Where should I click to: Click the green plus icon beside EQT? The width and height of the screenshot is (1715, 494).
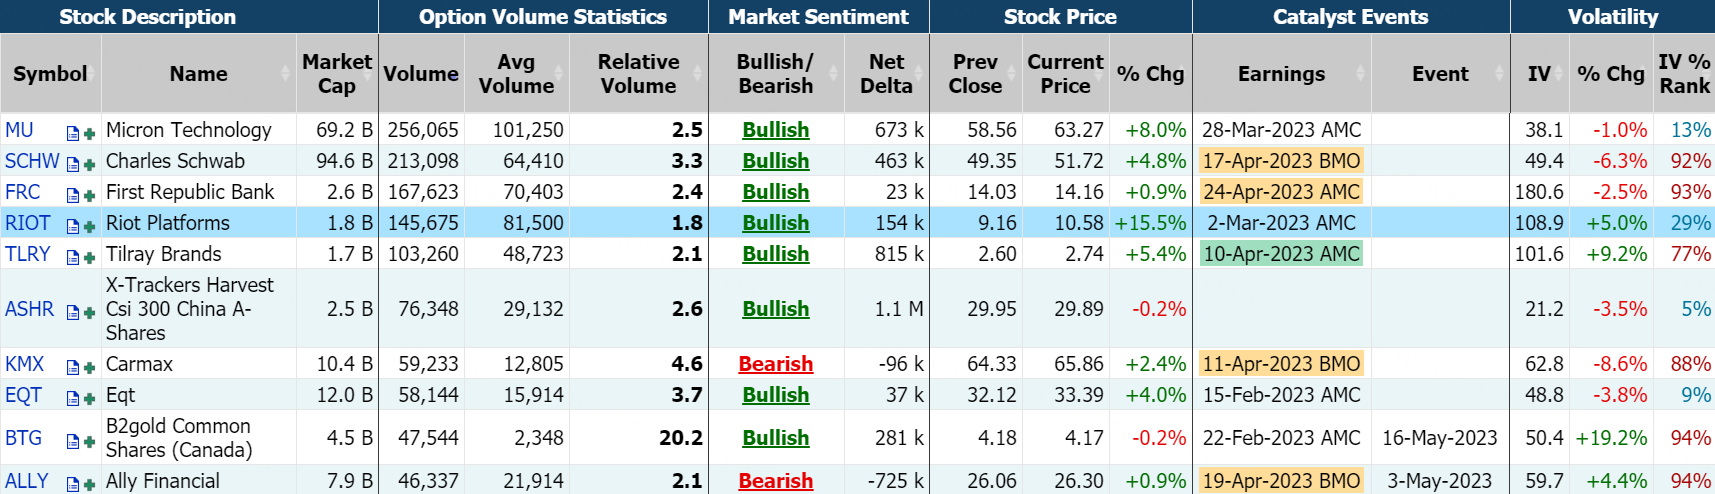(x=89, y=398)
